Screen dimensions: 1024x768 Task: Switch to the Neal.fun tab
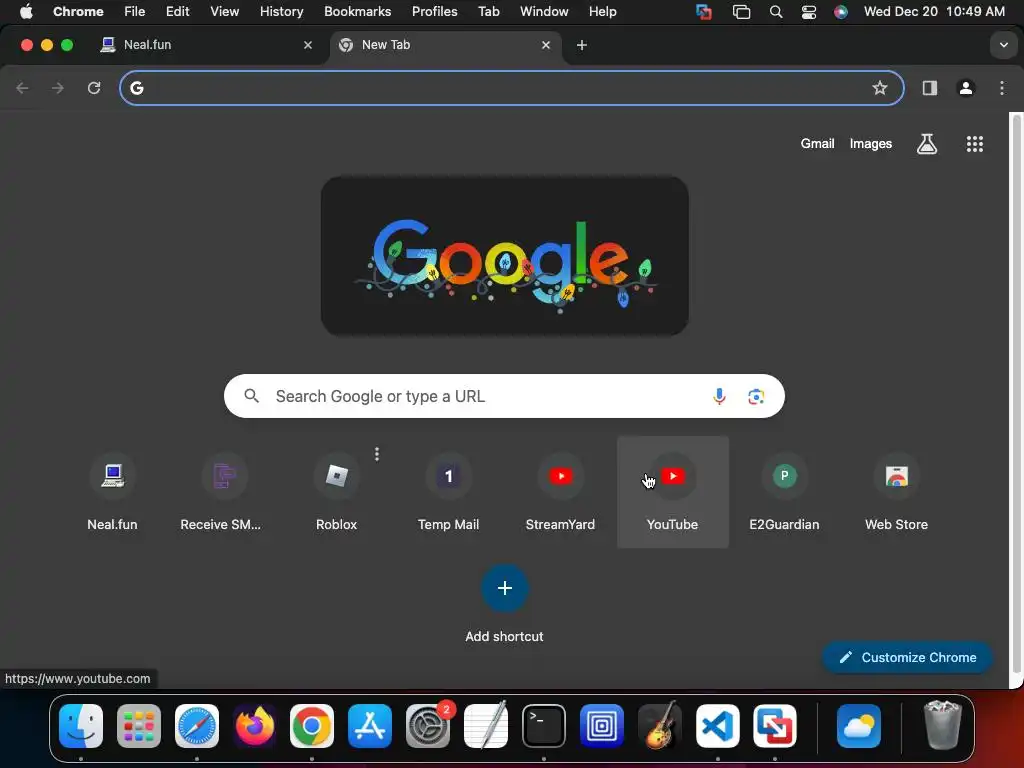209,45
